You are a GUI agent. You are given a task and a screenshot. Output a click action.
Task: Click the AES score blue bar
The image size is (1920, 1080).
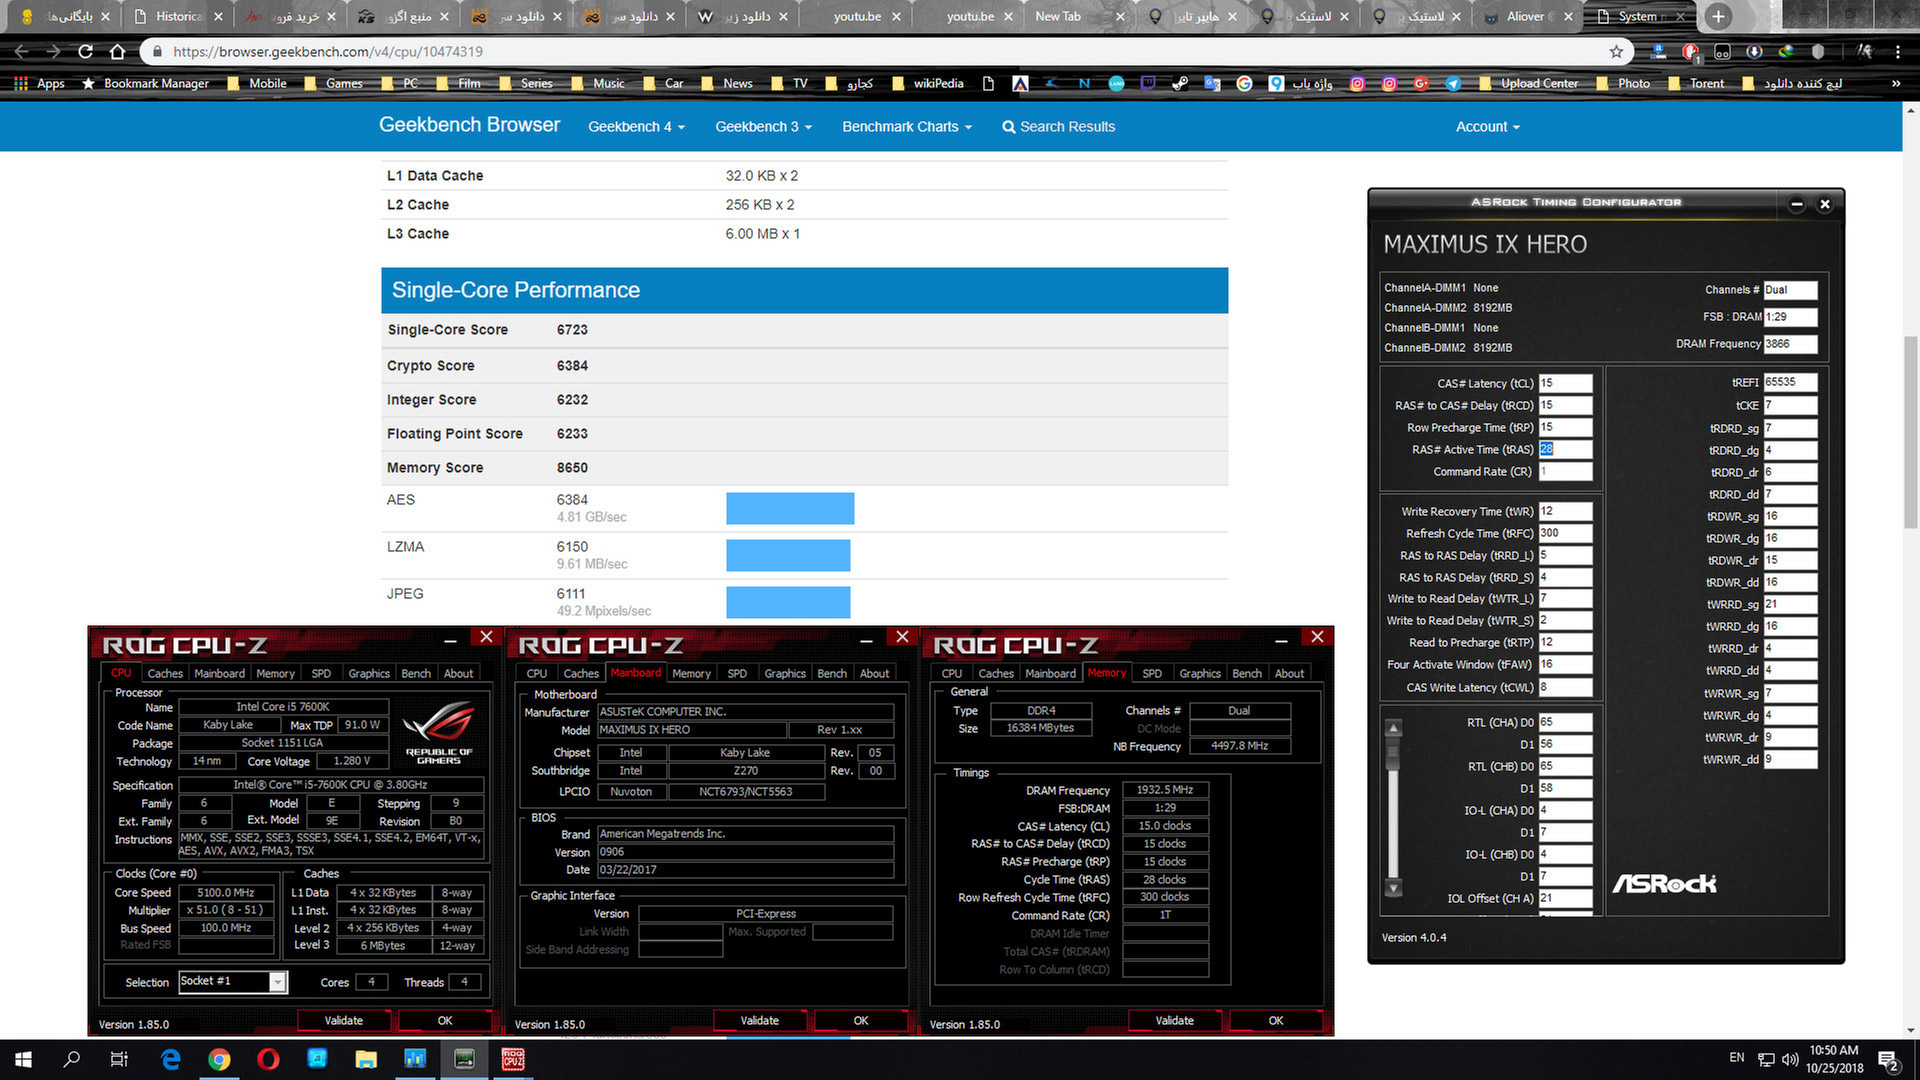[790, 508]
